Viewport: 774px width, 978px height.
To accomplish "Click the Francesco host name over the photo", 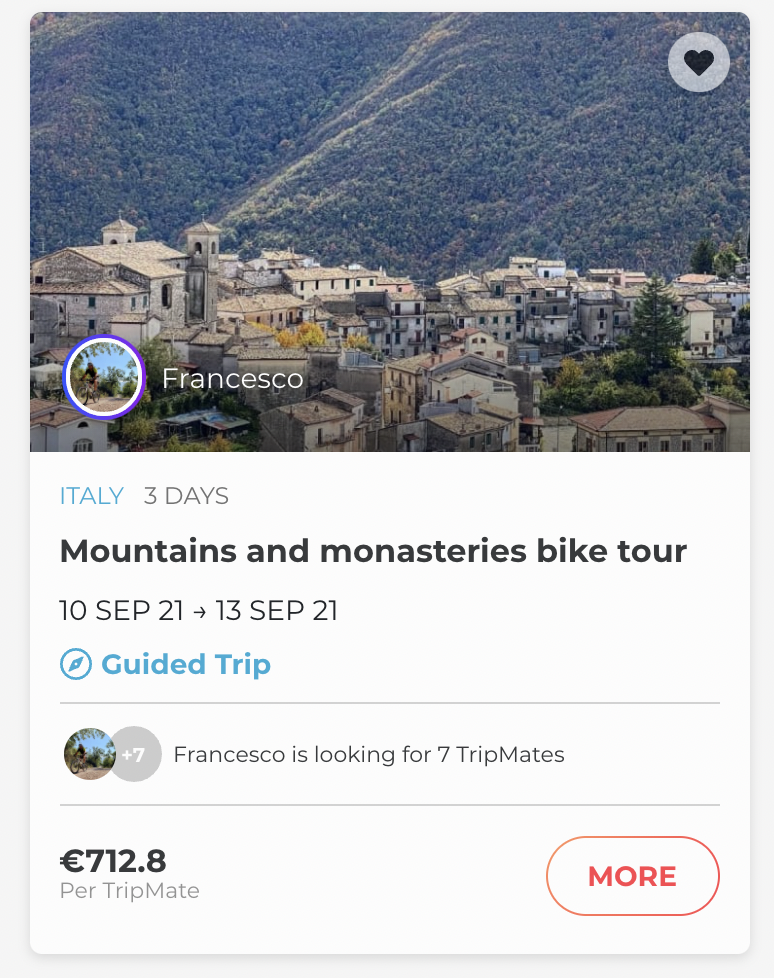I will point(232,379).
